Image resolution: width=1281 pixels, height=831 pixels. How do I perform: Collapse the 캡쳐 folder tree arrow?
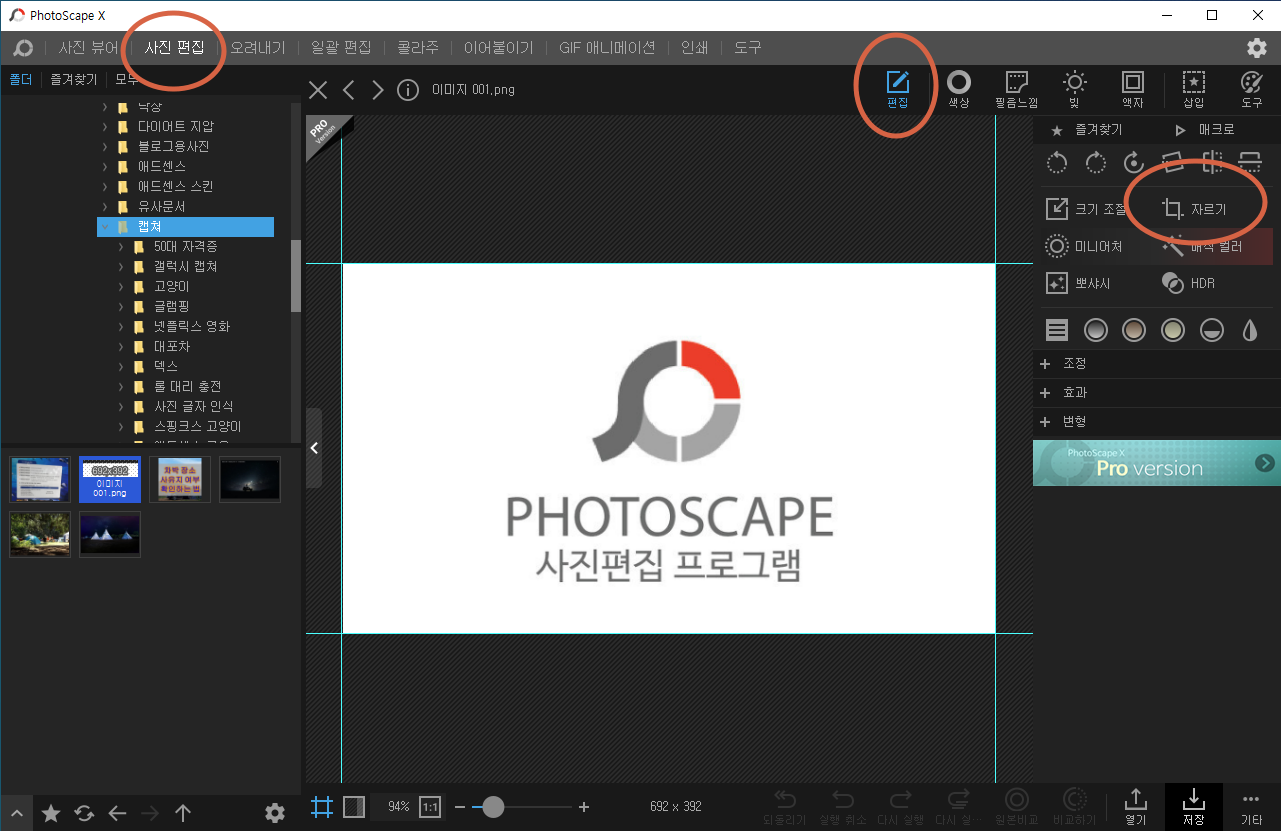105,227
